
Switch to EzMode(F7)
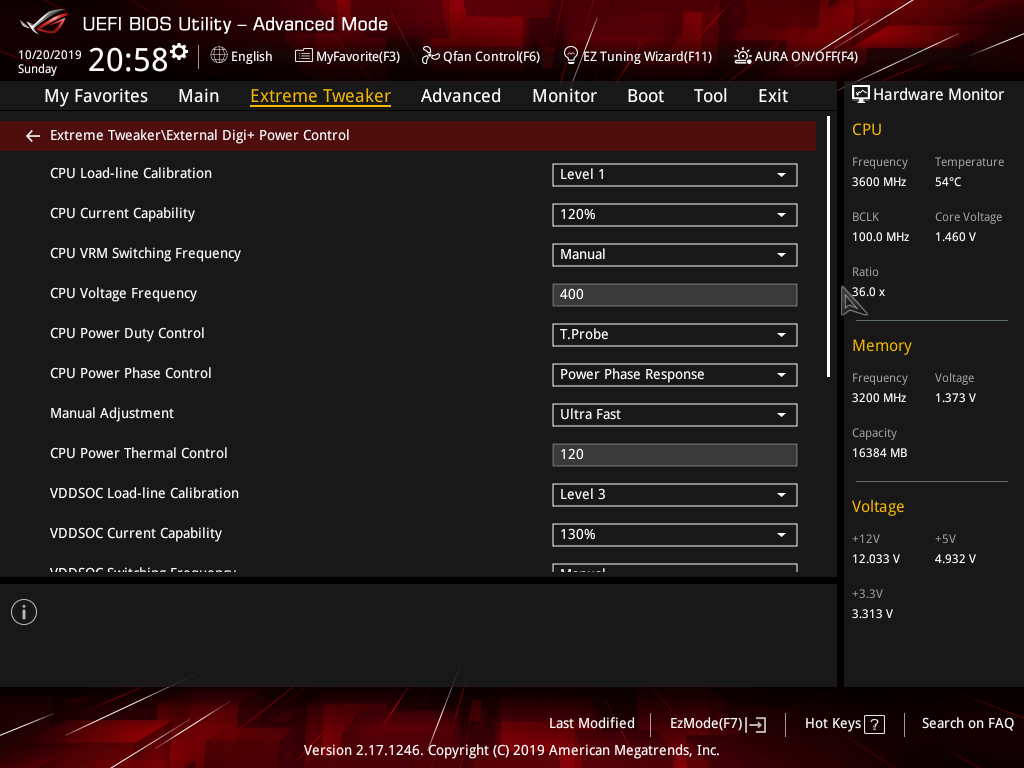coord(718,724)
